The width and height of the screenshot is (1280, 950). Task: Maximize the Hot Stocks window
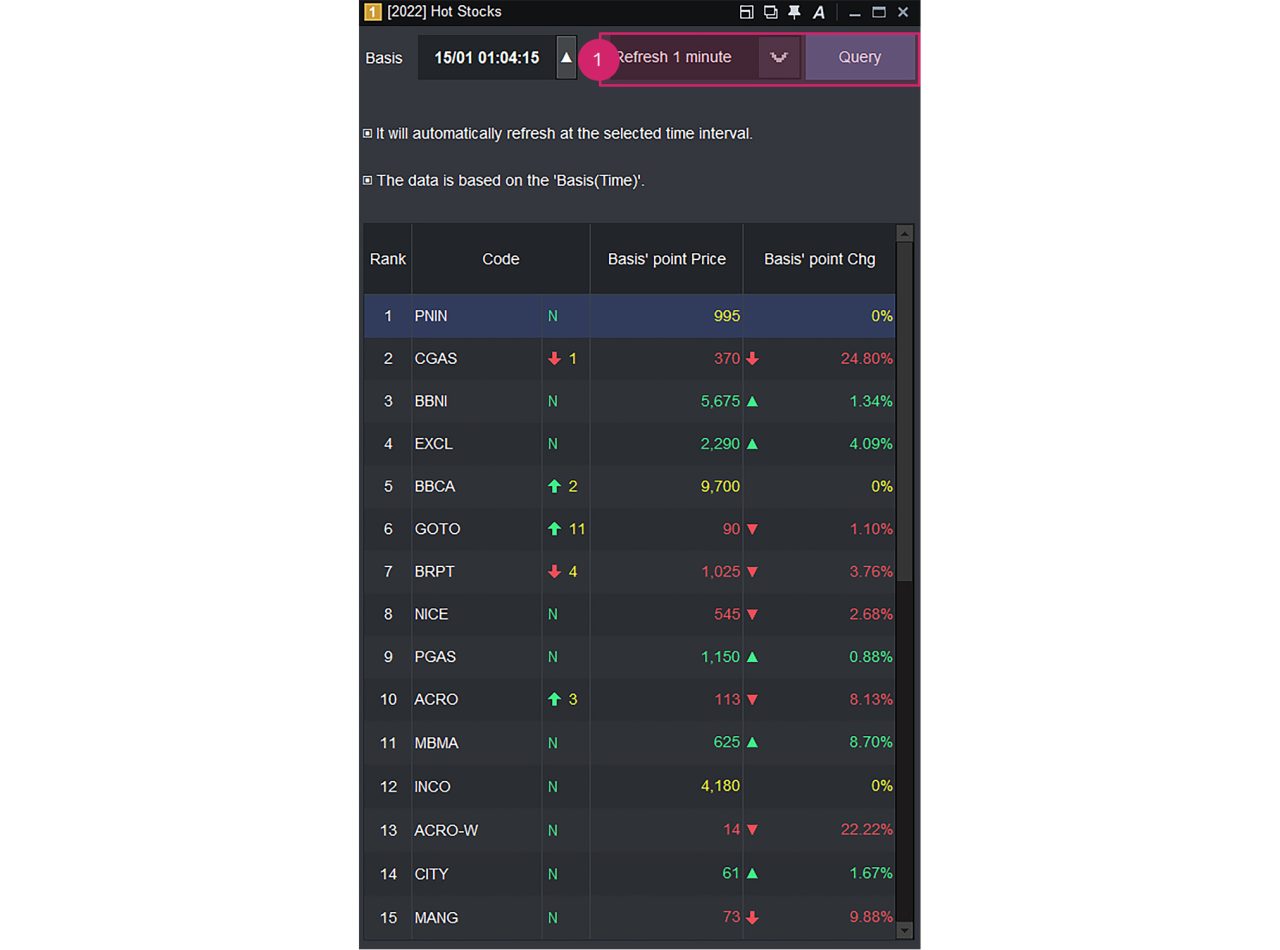pyautogui.click(x=879, y=12)
